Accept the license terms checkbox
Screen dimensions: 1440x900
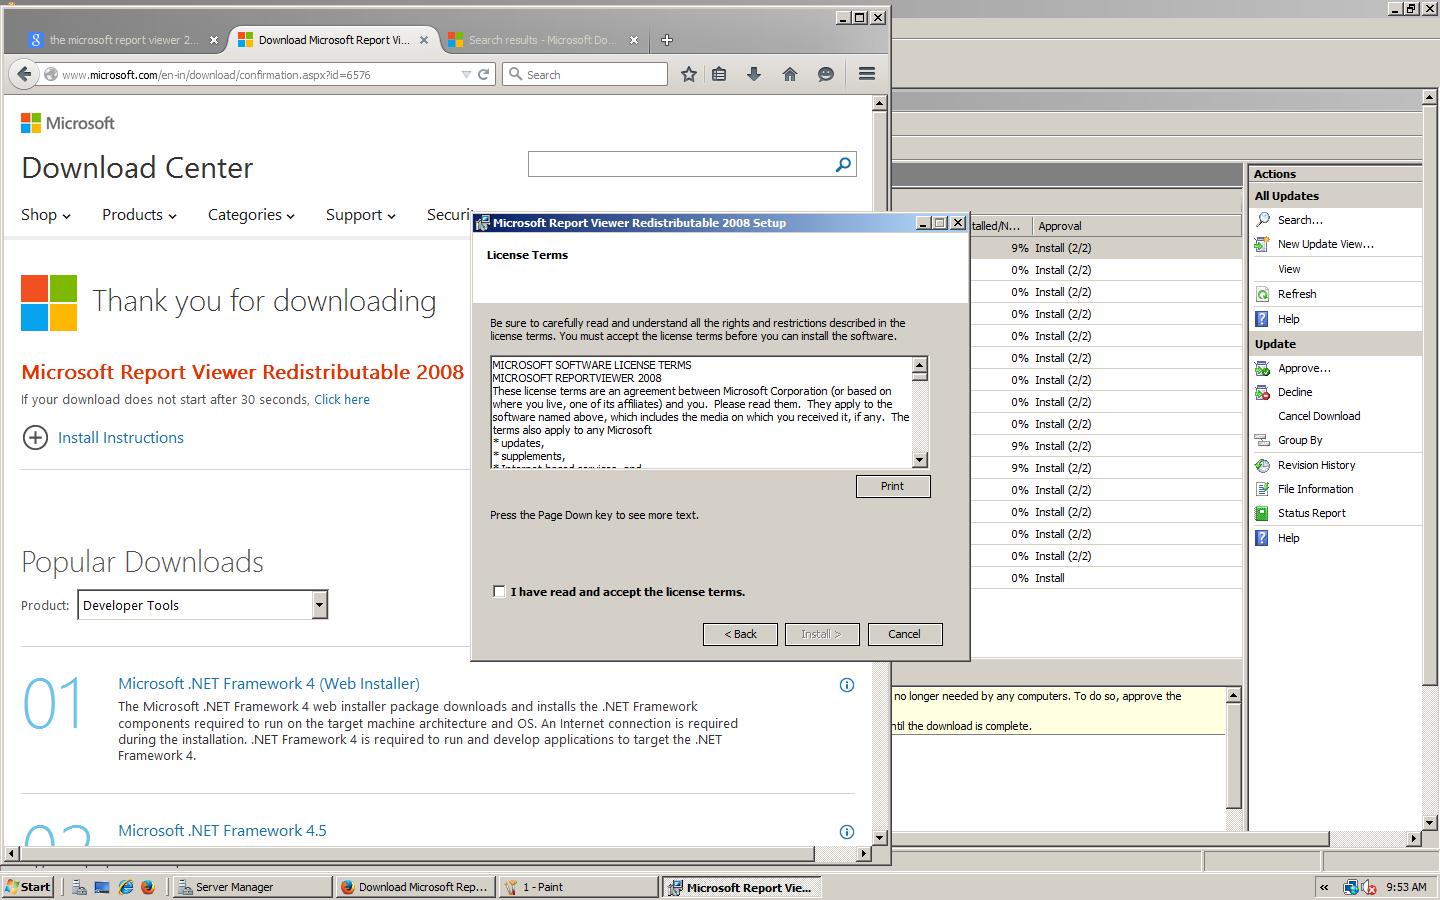tap(499, 591)
